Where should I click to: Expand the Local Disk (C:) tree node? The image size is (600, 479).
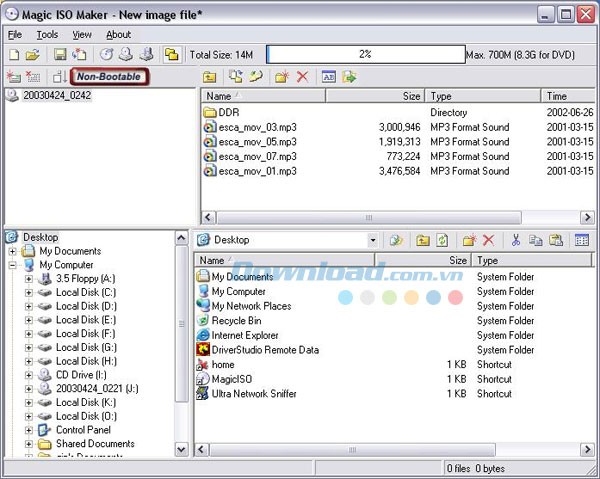click(29, 292)
